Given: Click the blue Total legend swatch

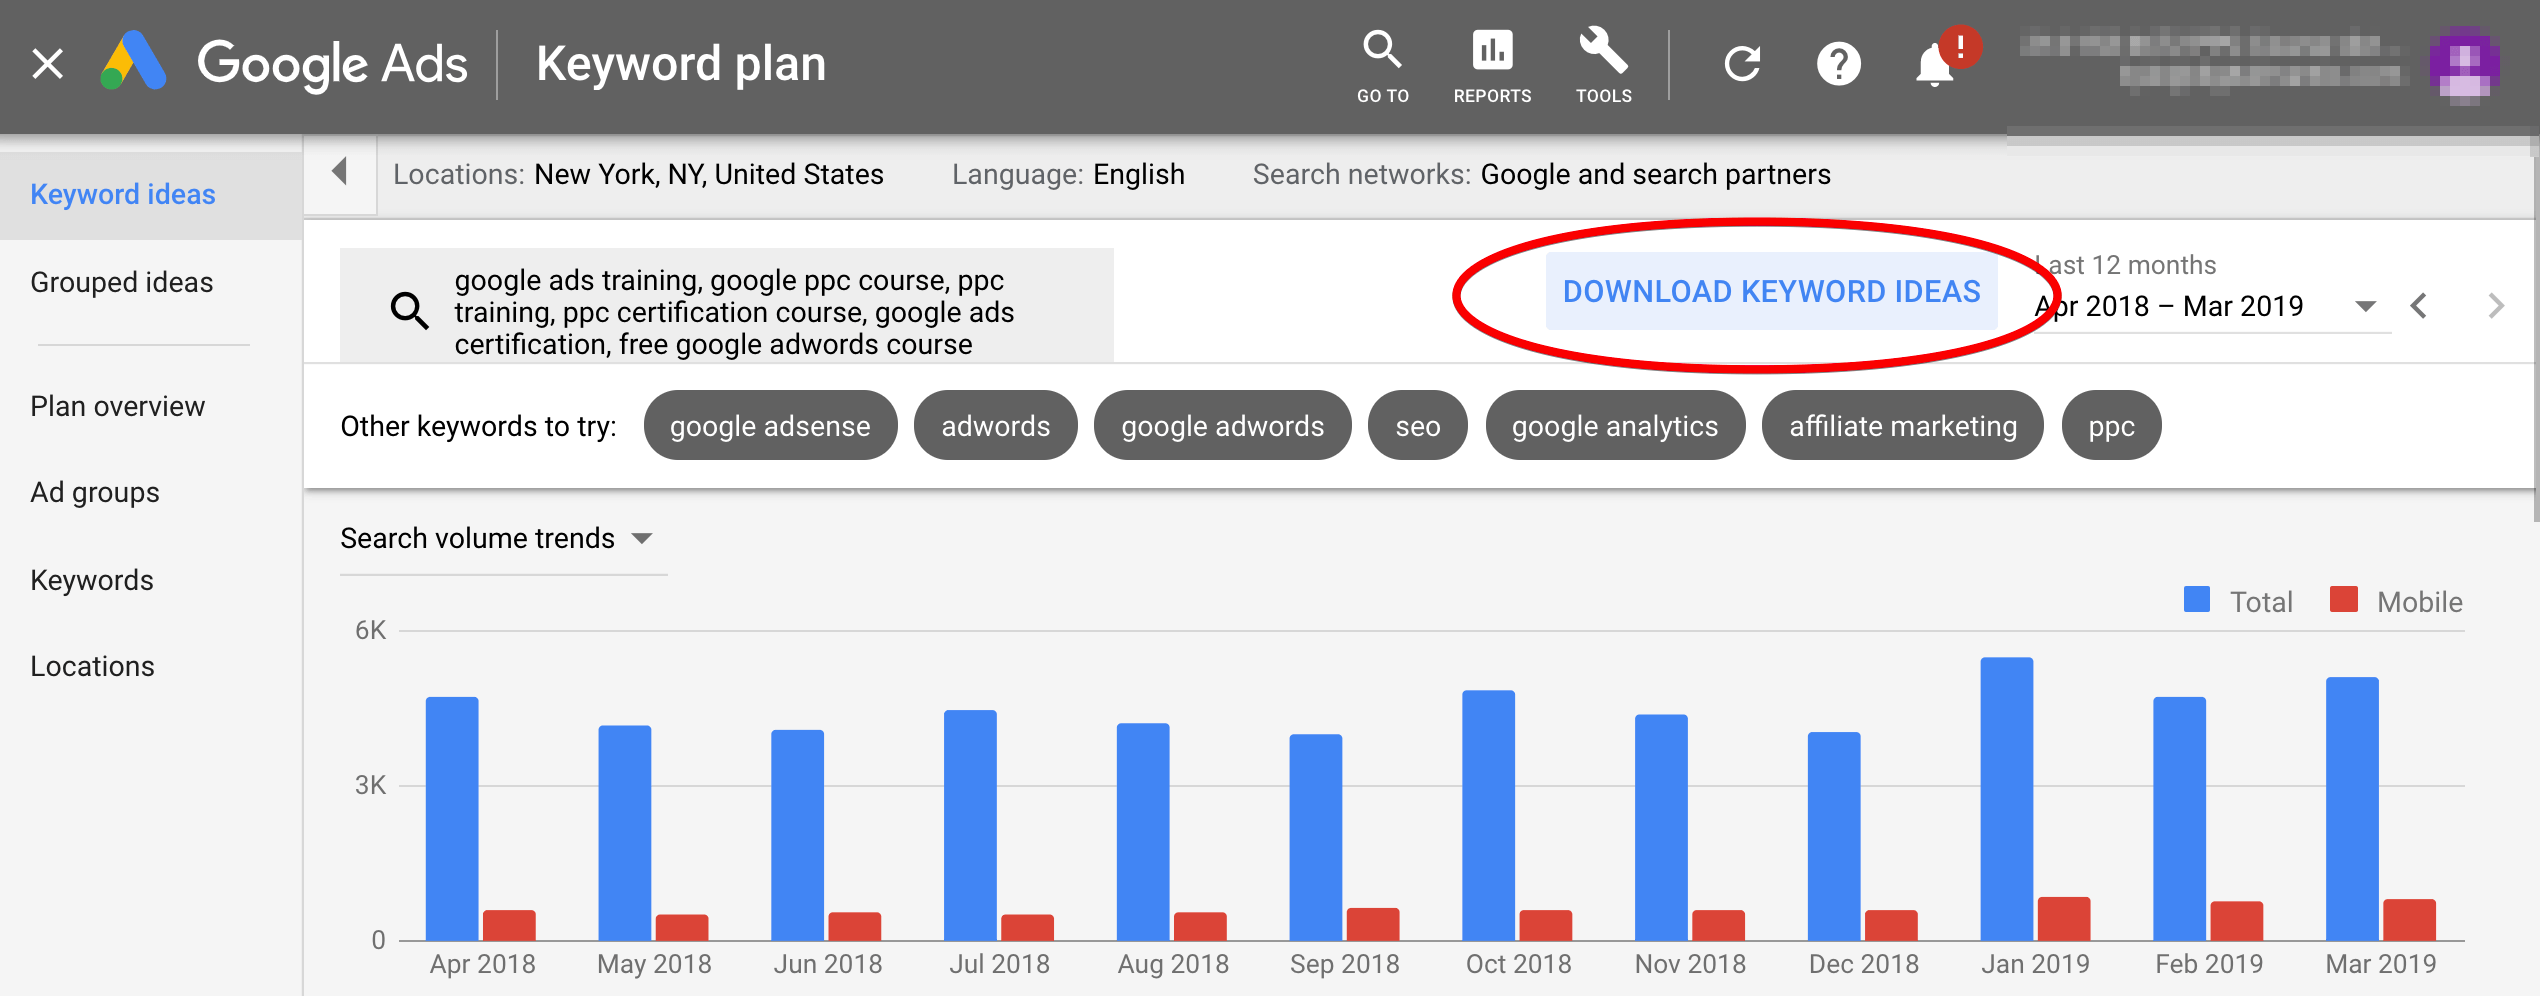Looking at the screenshot, I should [x=2196, y=600].
